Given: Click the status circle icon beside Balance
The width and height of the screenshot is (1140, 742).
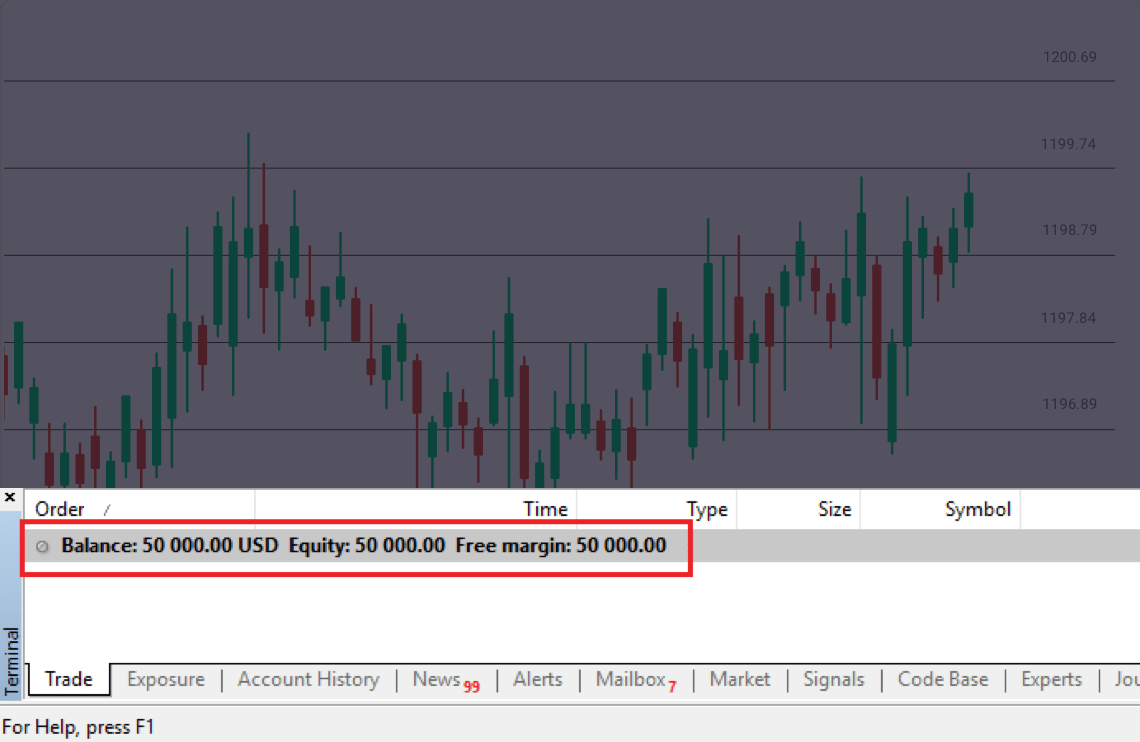Looking at the screenshot, I should tap(41, 546).
